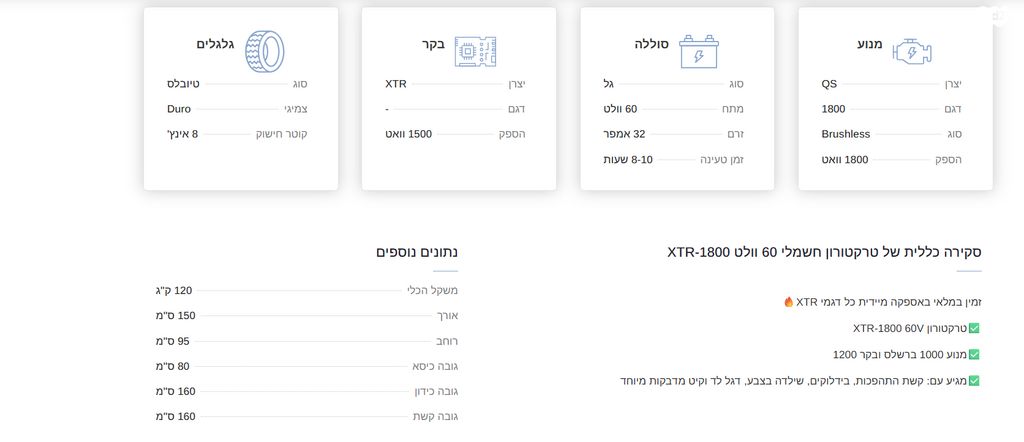Screen dimensions: 1024x442
Task: Click the 160 ס"מ value in גובה קשת row
Action: pos(176,417)
